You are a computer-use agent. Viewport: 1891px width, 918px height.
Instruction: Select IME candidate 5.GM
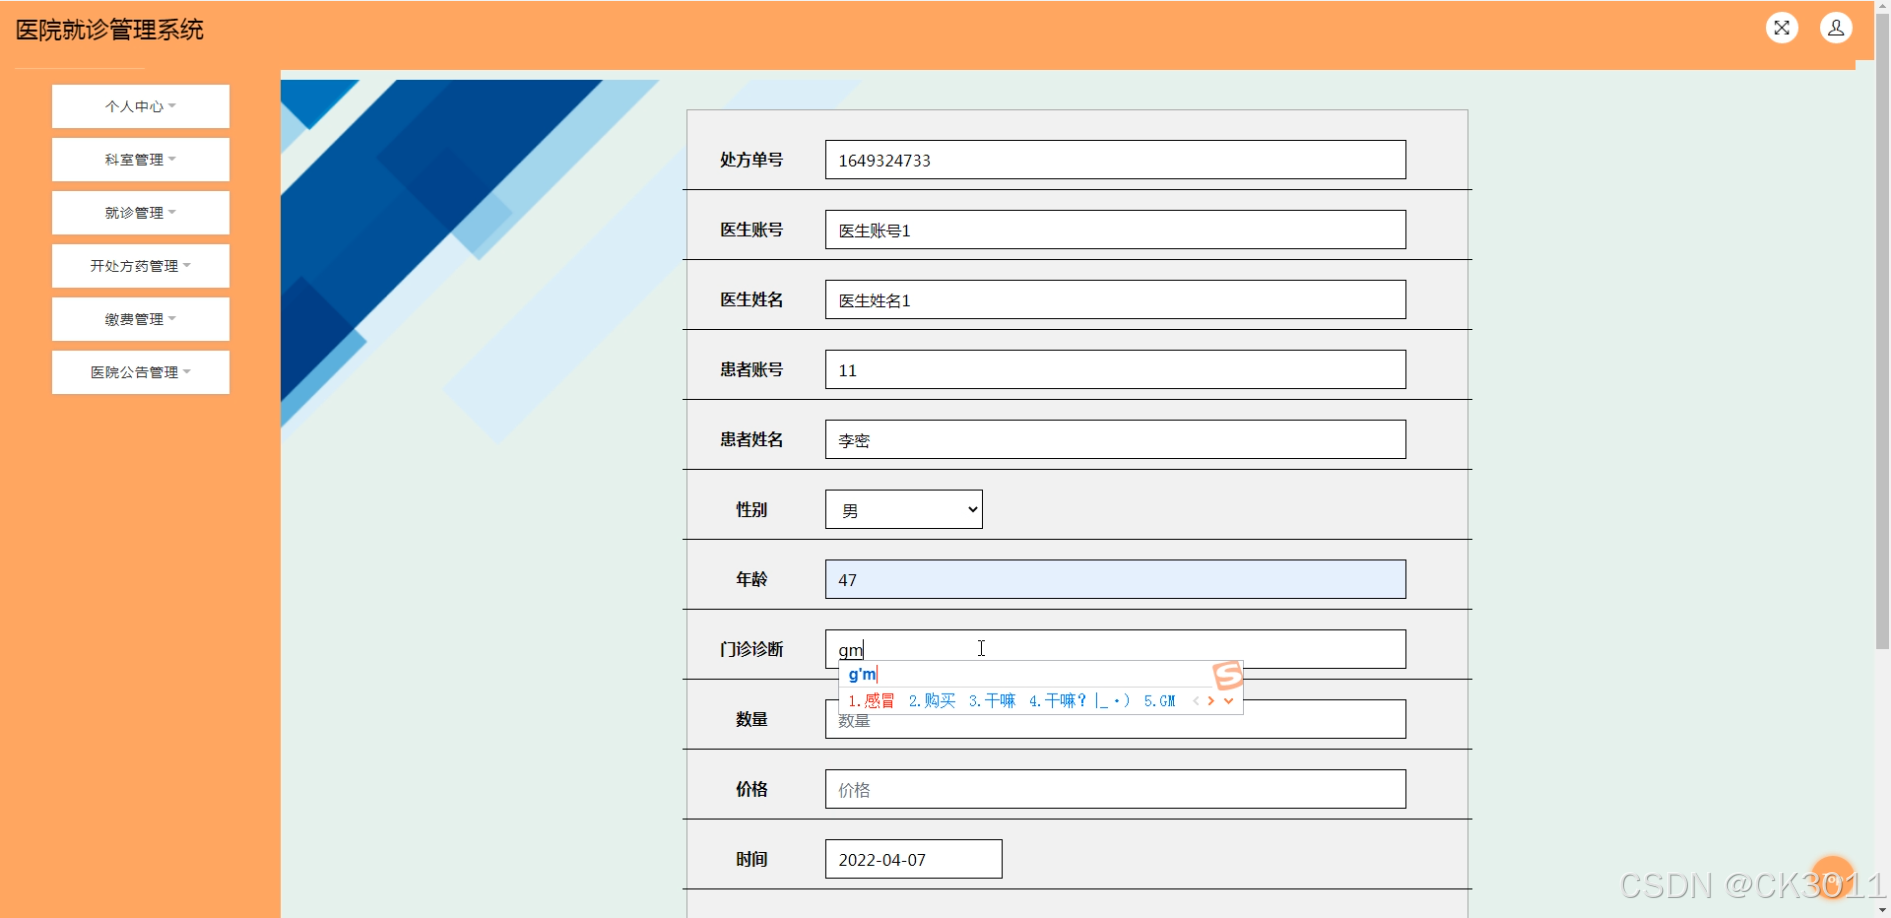tap(1160, 701)
